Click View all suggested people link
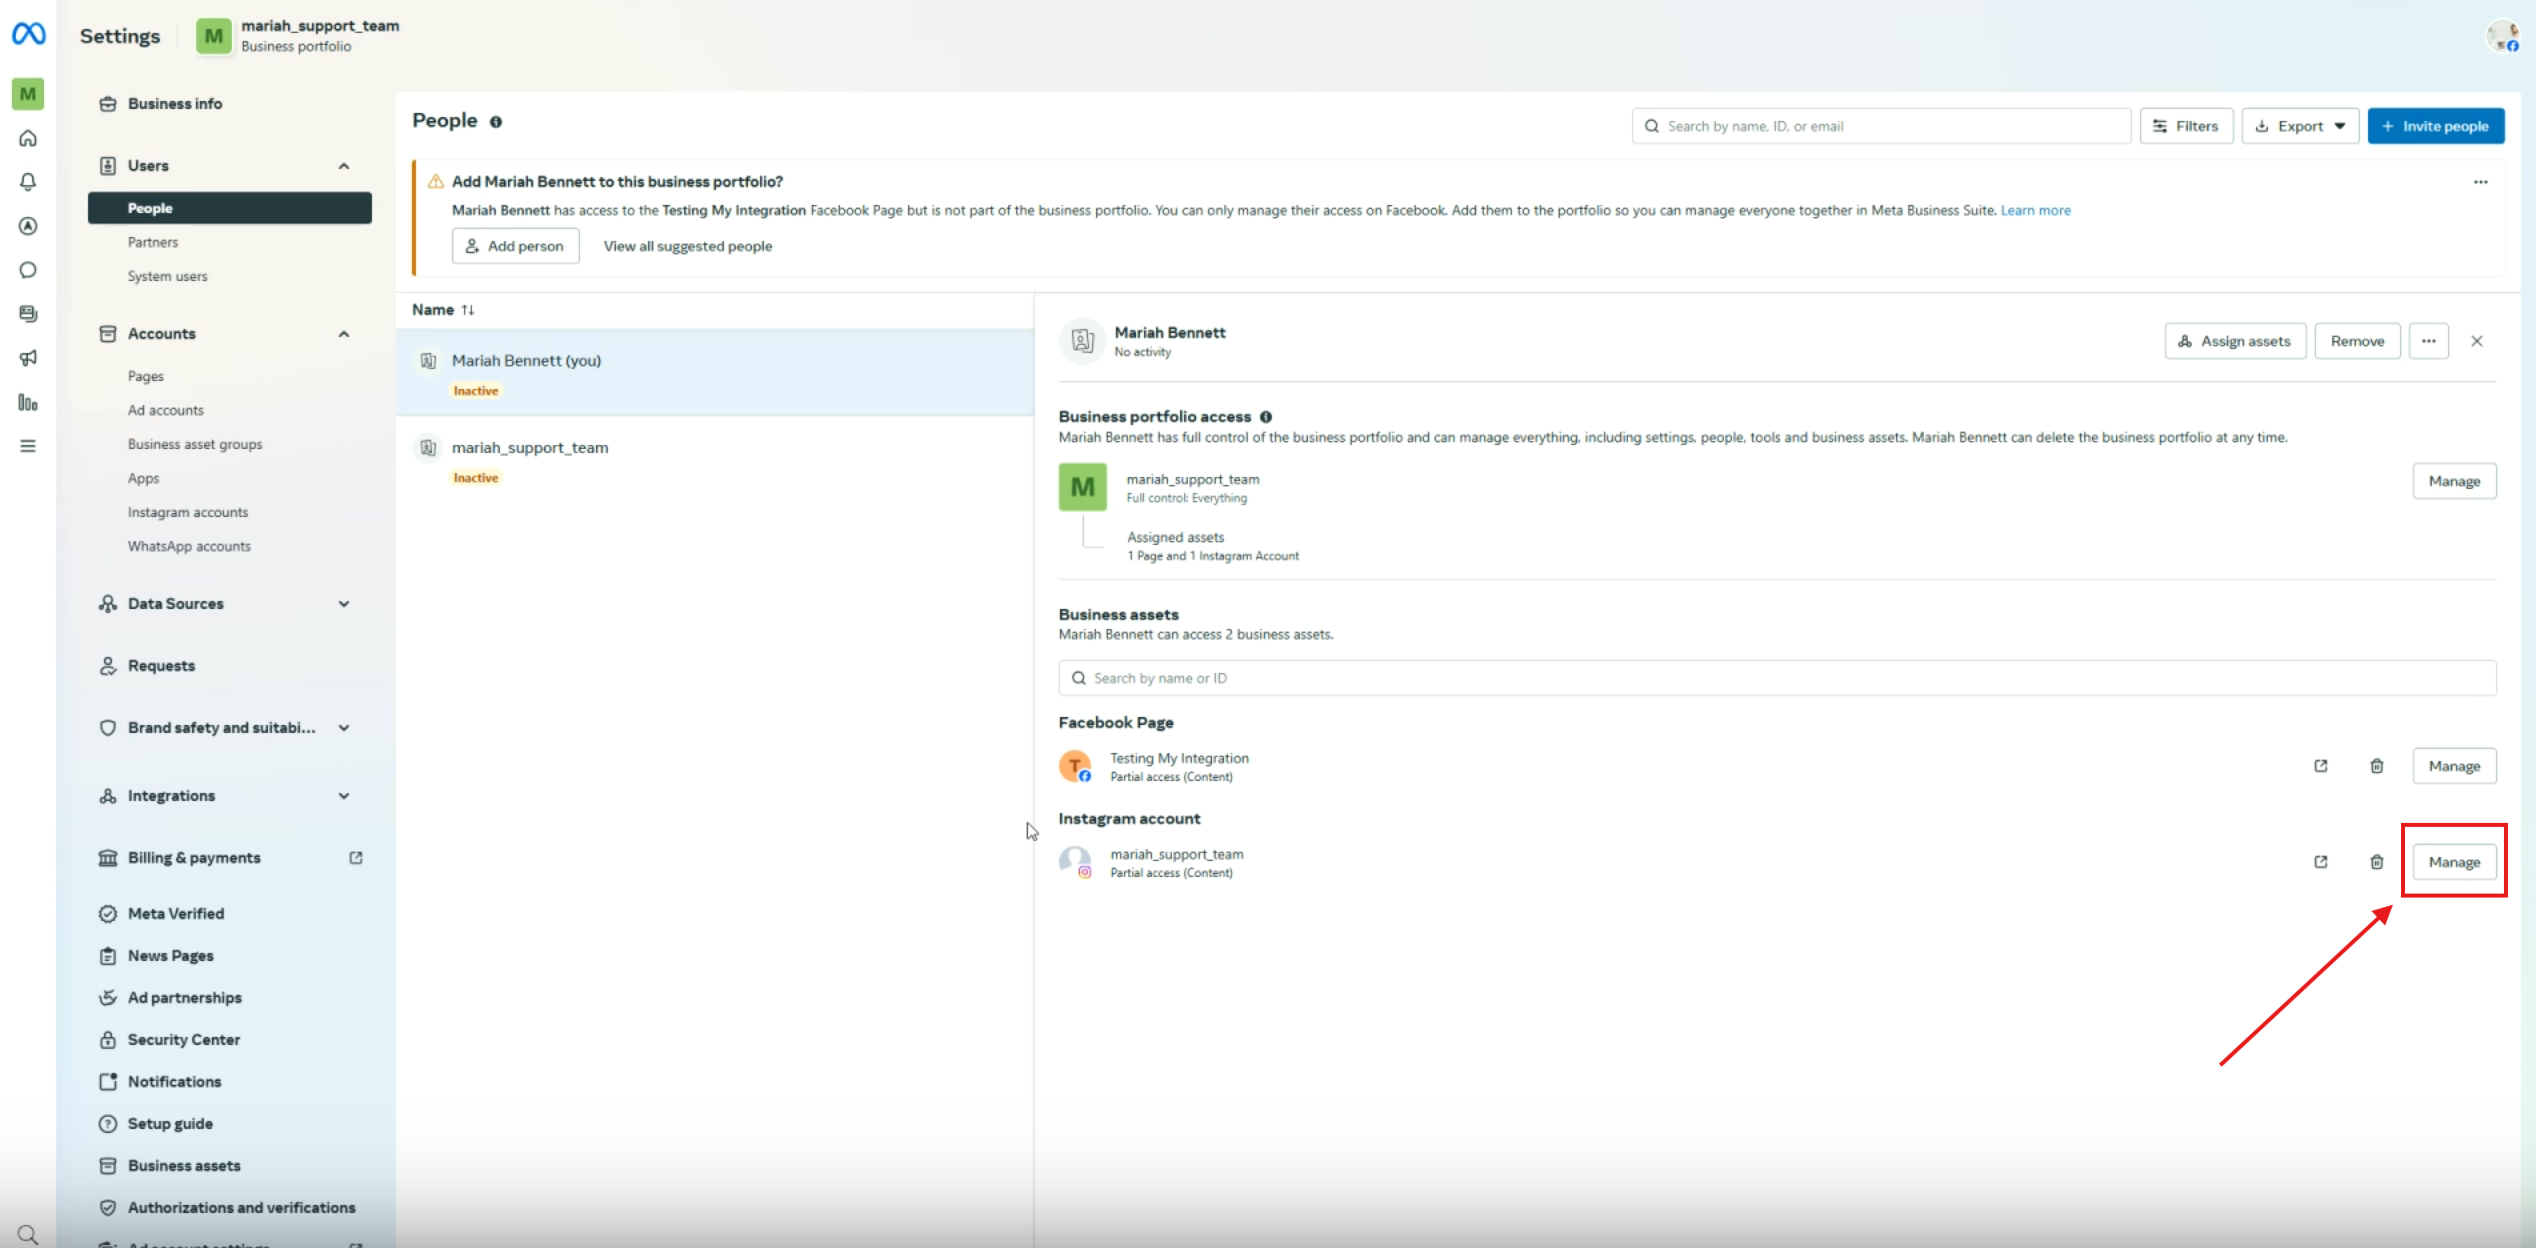 point(688,246)
